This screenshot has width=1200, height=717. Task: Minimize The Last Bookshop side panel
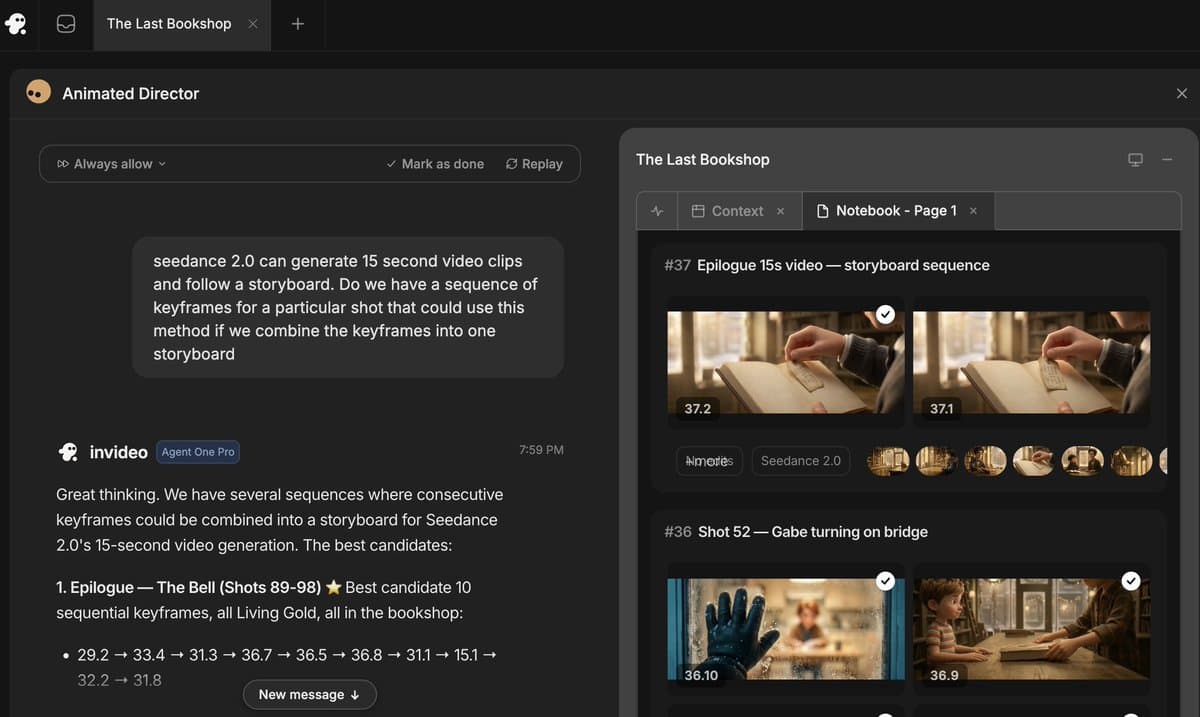coord(1167,160)
